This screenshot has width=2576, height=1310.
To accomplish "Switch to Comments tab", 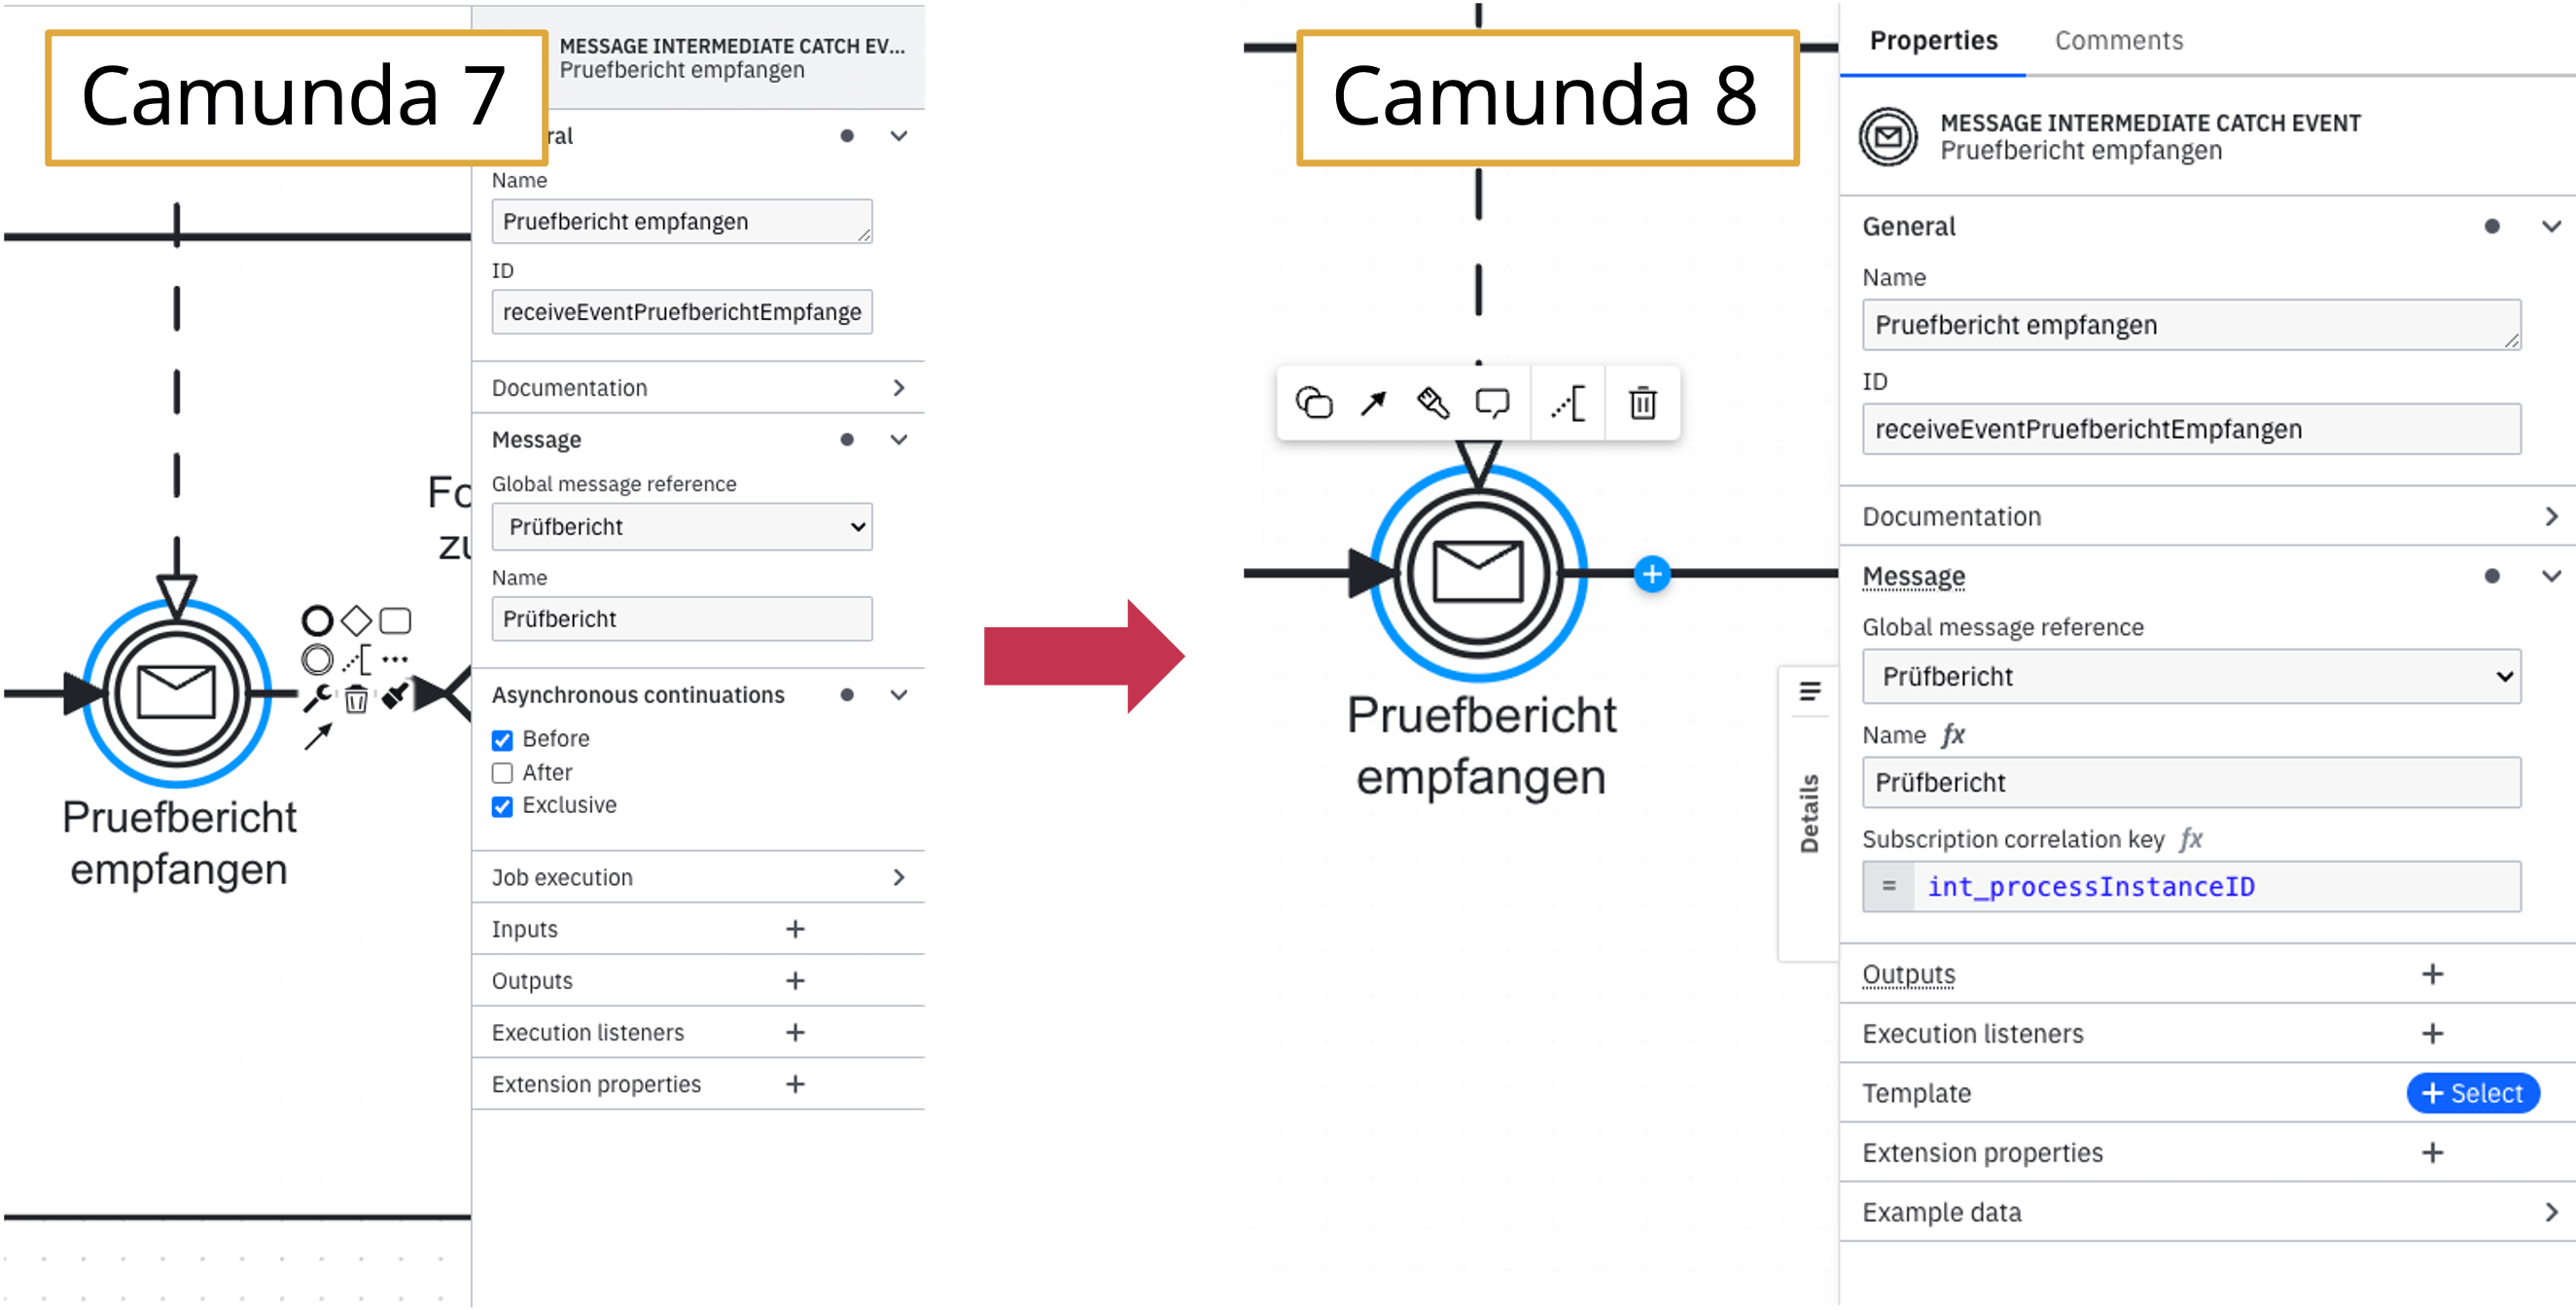I will point(2119,40).
